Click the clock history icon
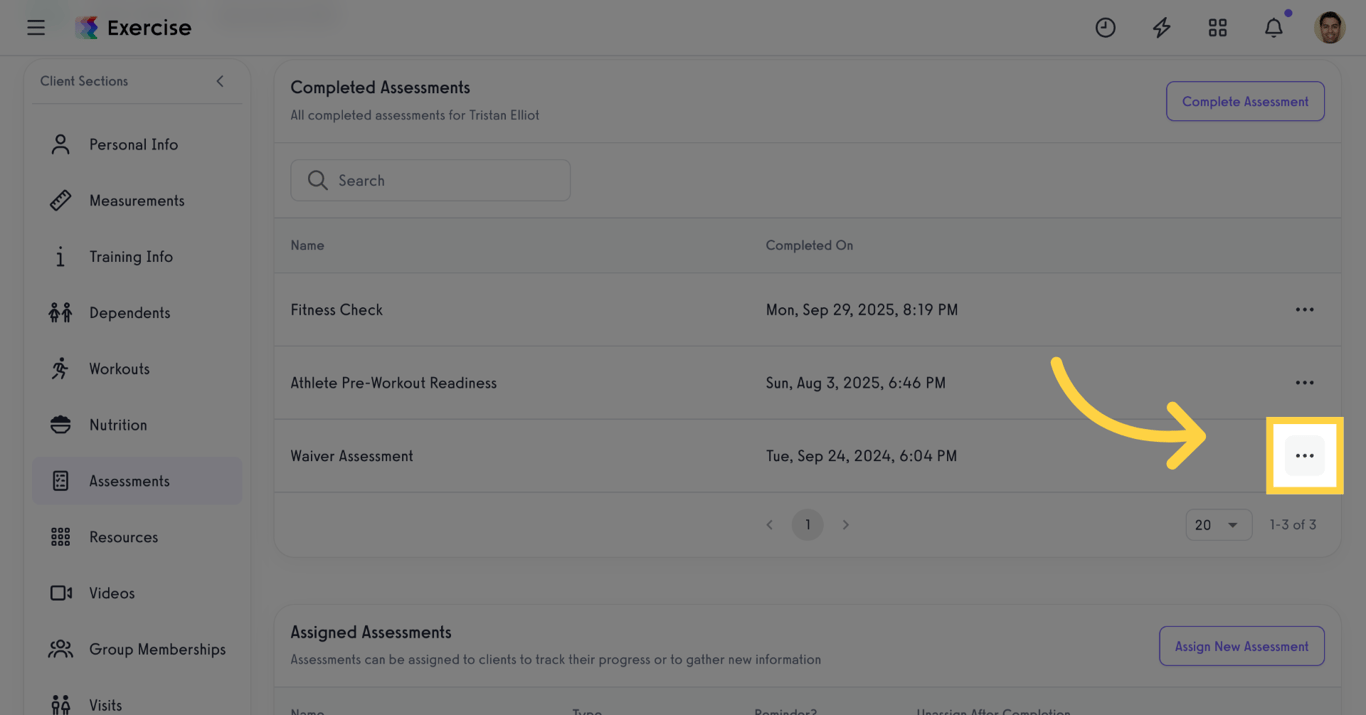Image resolution: width=1366 pixels, height=715 pixels. pyautogui.click(x=1105, y=28)
